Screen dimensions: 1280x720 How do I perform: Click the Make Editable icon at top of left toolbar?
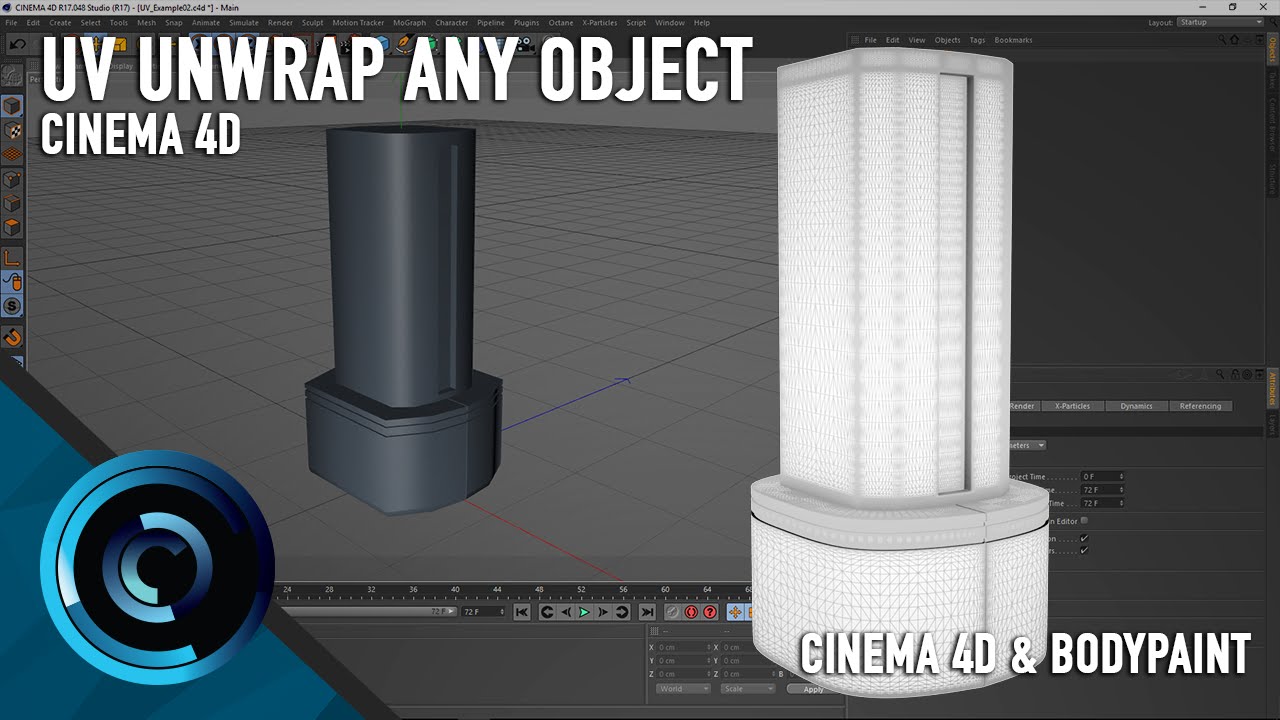click(x=12, y=76)
